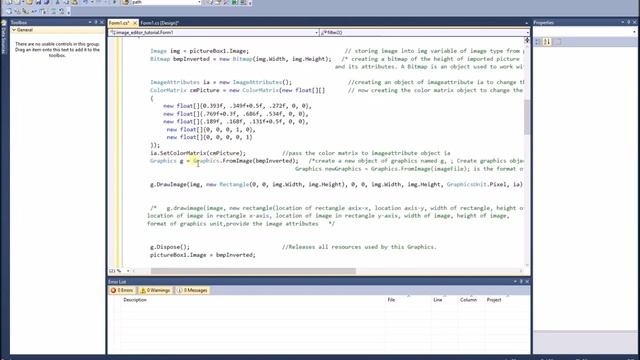Click 'ImageAttributes ia = new ImageAttributes();' line
The image size is (640, 360).
221,82
